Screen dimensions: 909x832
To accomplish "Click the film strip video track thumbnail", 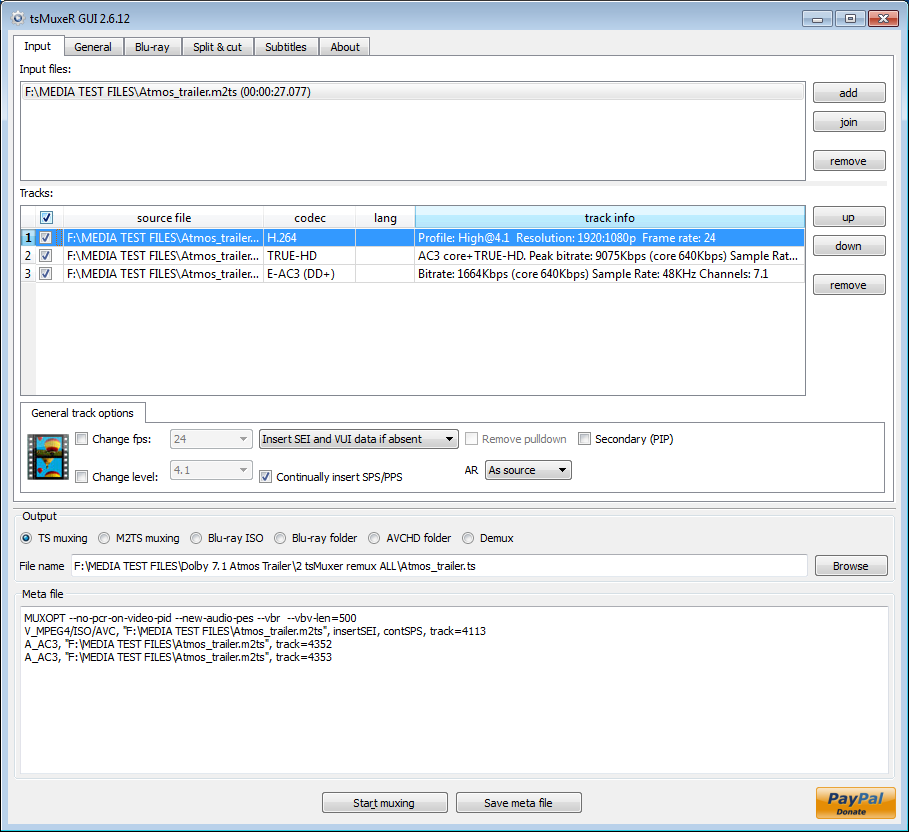I will [x=48, y=457].
